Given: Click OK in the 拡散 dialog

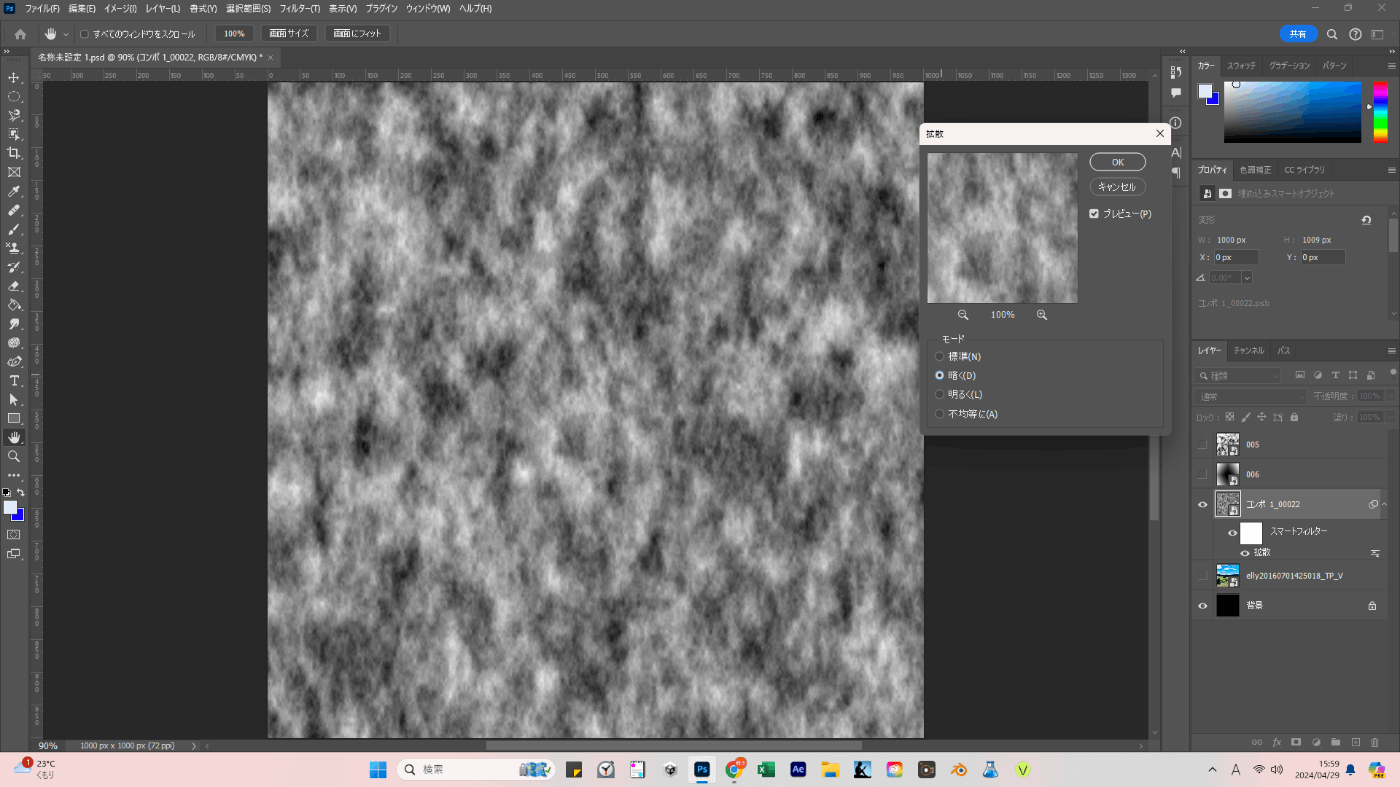Looking at the screenshot, I should pyautogui.click(x=1117, y=162).
